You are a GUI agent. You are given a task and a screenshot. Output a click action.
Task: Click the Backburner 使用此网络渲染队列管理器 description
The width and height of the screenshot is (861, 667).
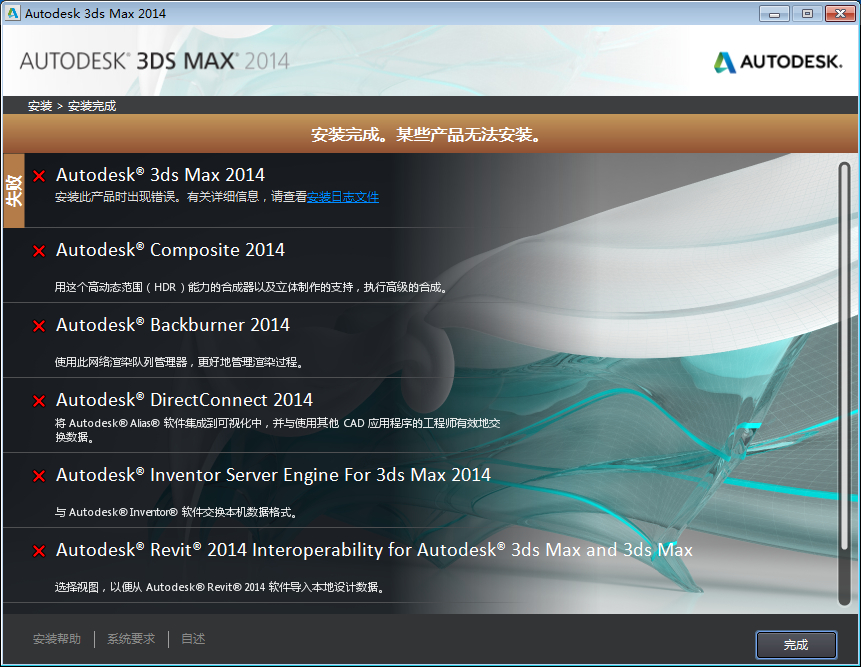[x=179, y=362]
